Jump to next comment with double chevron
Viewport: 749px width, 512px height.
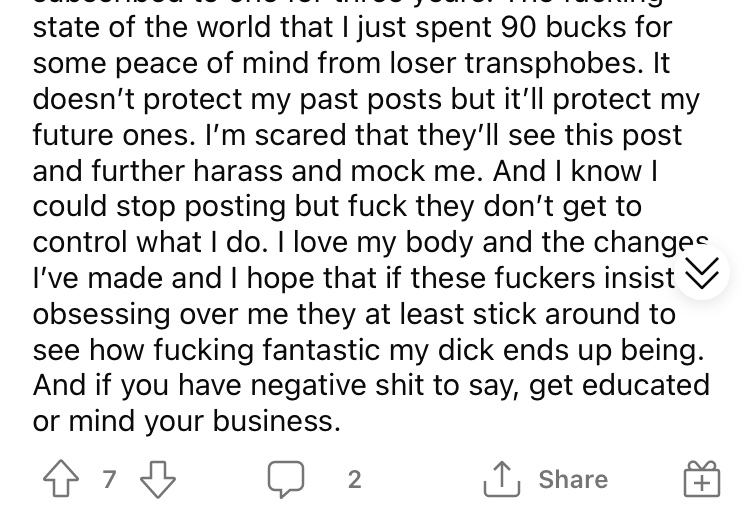(x=701, y=270)
